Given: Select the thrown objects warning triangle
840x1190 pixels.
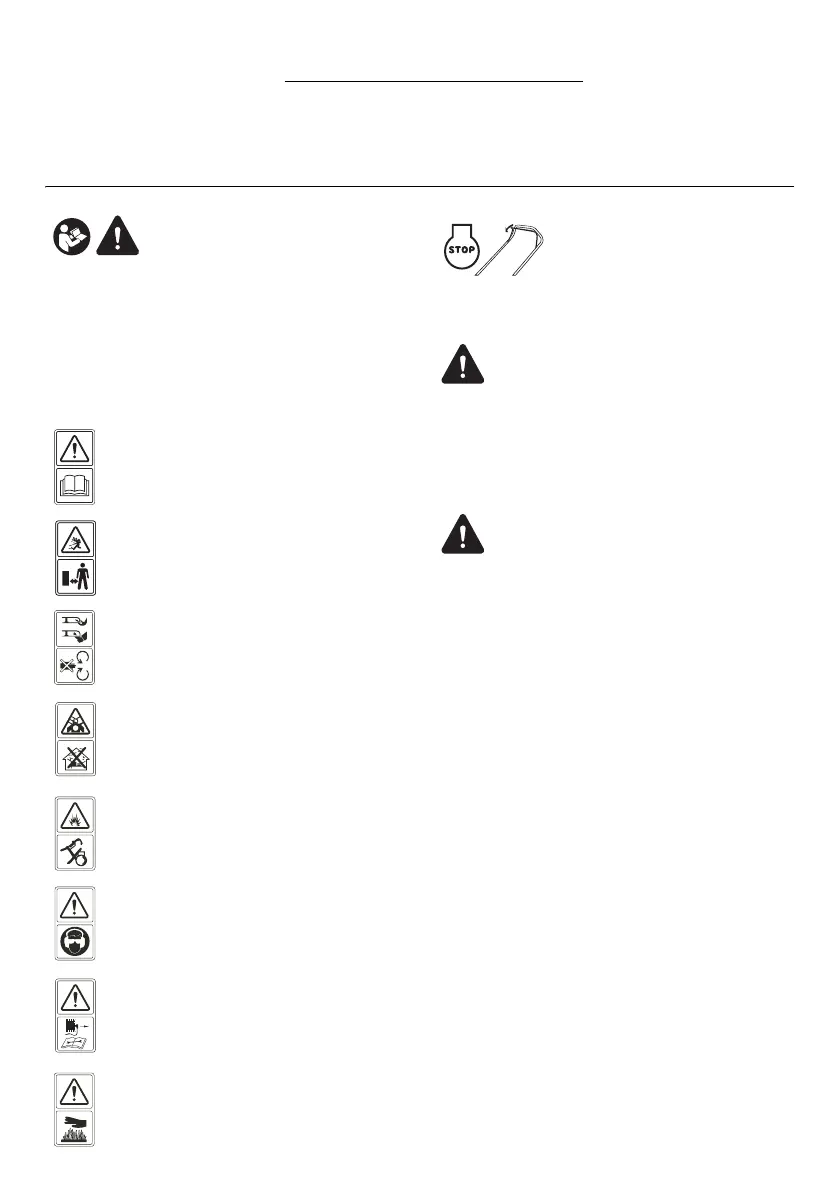Looking at the screenshot, I should pos(75,540).
